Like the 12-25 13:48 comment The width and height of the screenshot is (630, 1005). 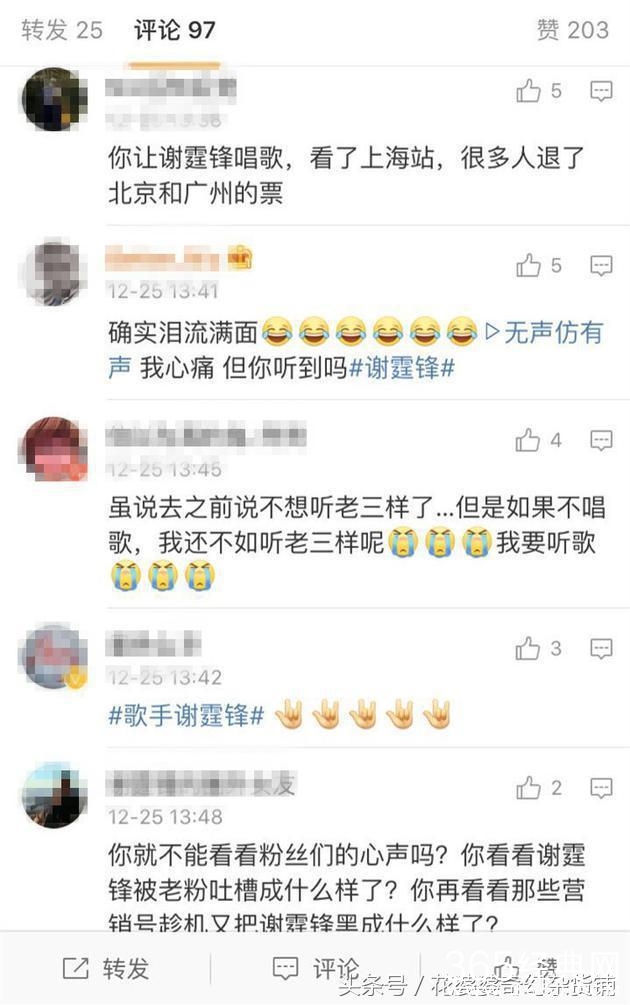[x=538, y=788]
